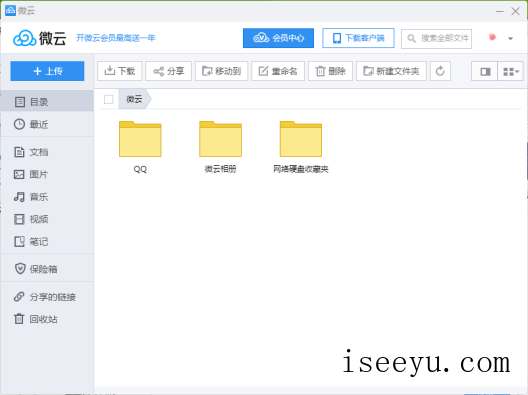Click the 重命名 rename toolbar button
Image resolution: width=528 pixels, height=395 pixels.
(278, 71)
